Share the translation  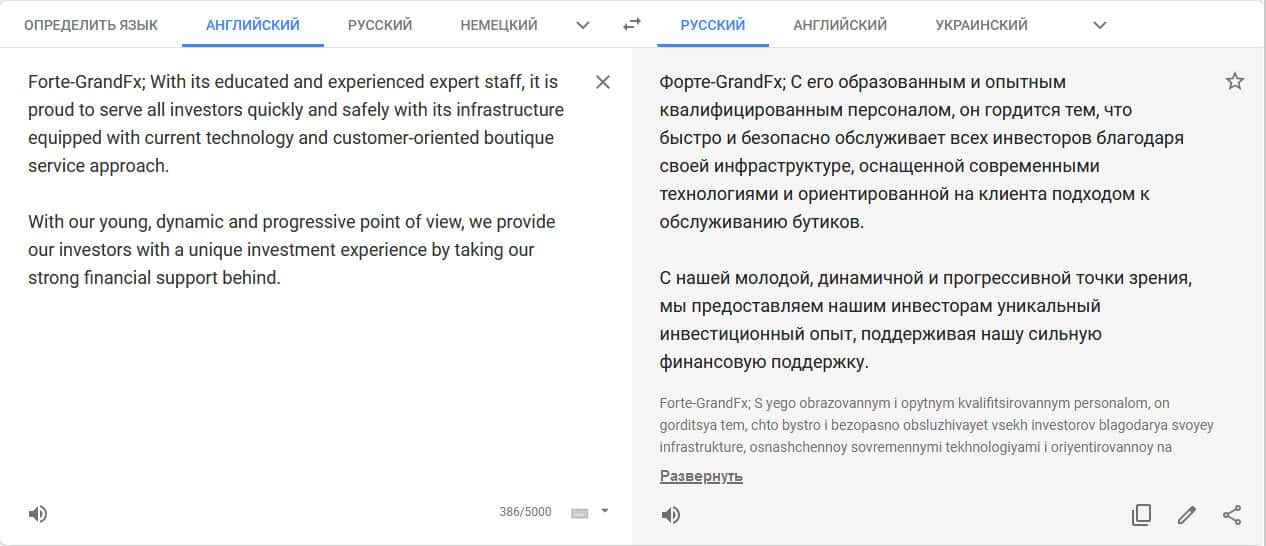[x=1232, y=515]
